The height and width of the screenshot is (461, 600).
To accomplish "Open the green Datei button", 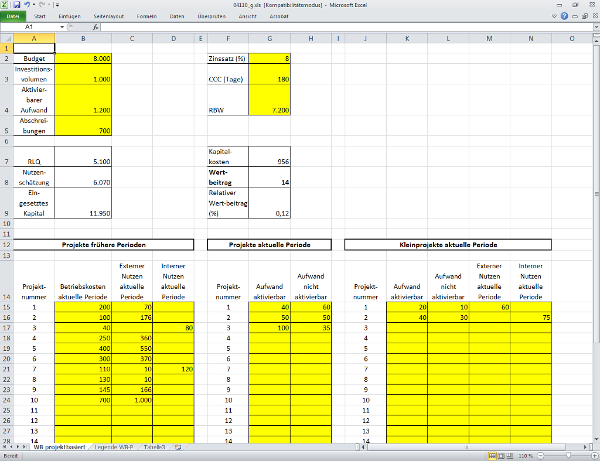I will coord(14,17).
